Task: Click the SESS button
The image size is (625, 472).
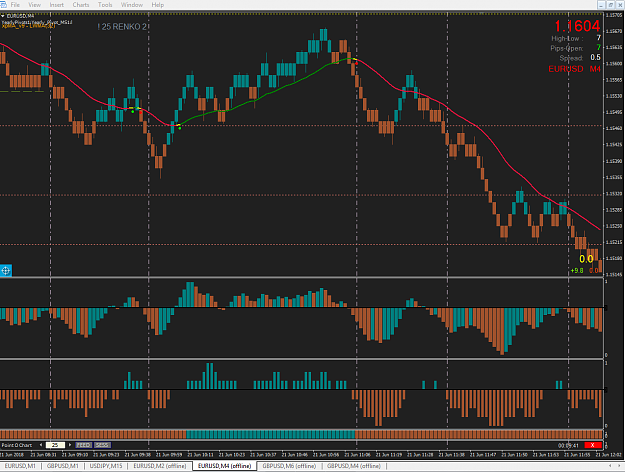Action: coord(102,445)
